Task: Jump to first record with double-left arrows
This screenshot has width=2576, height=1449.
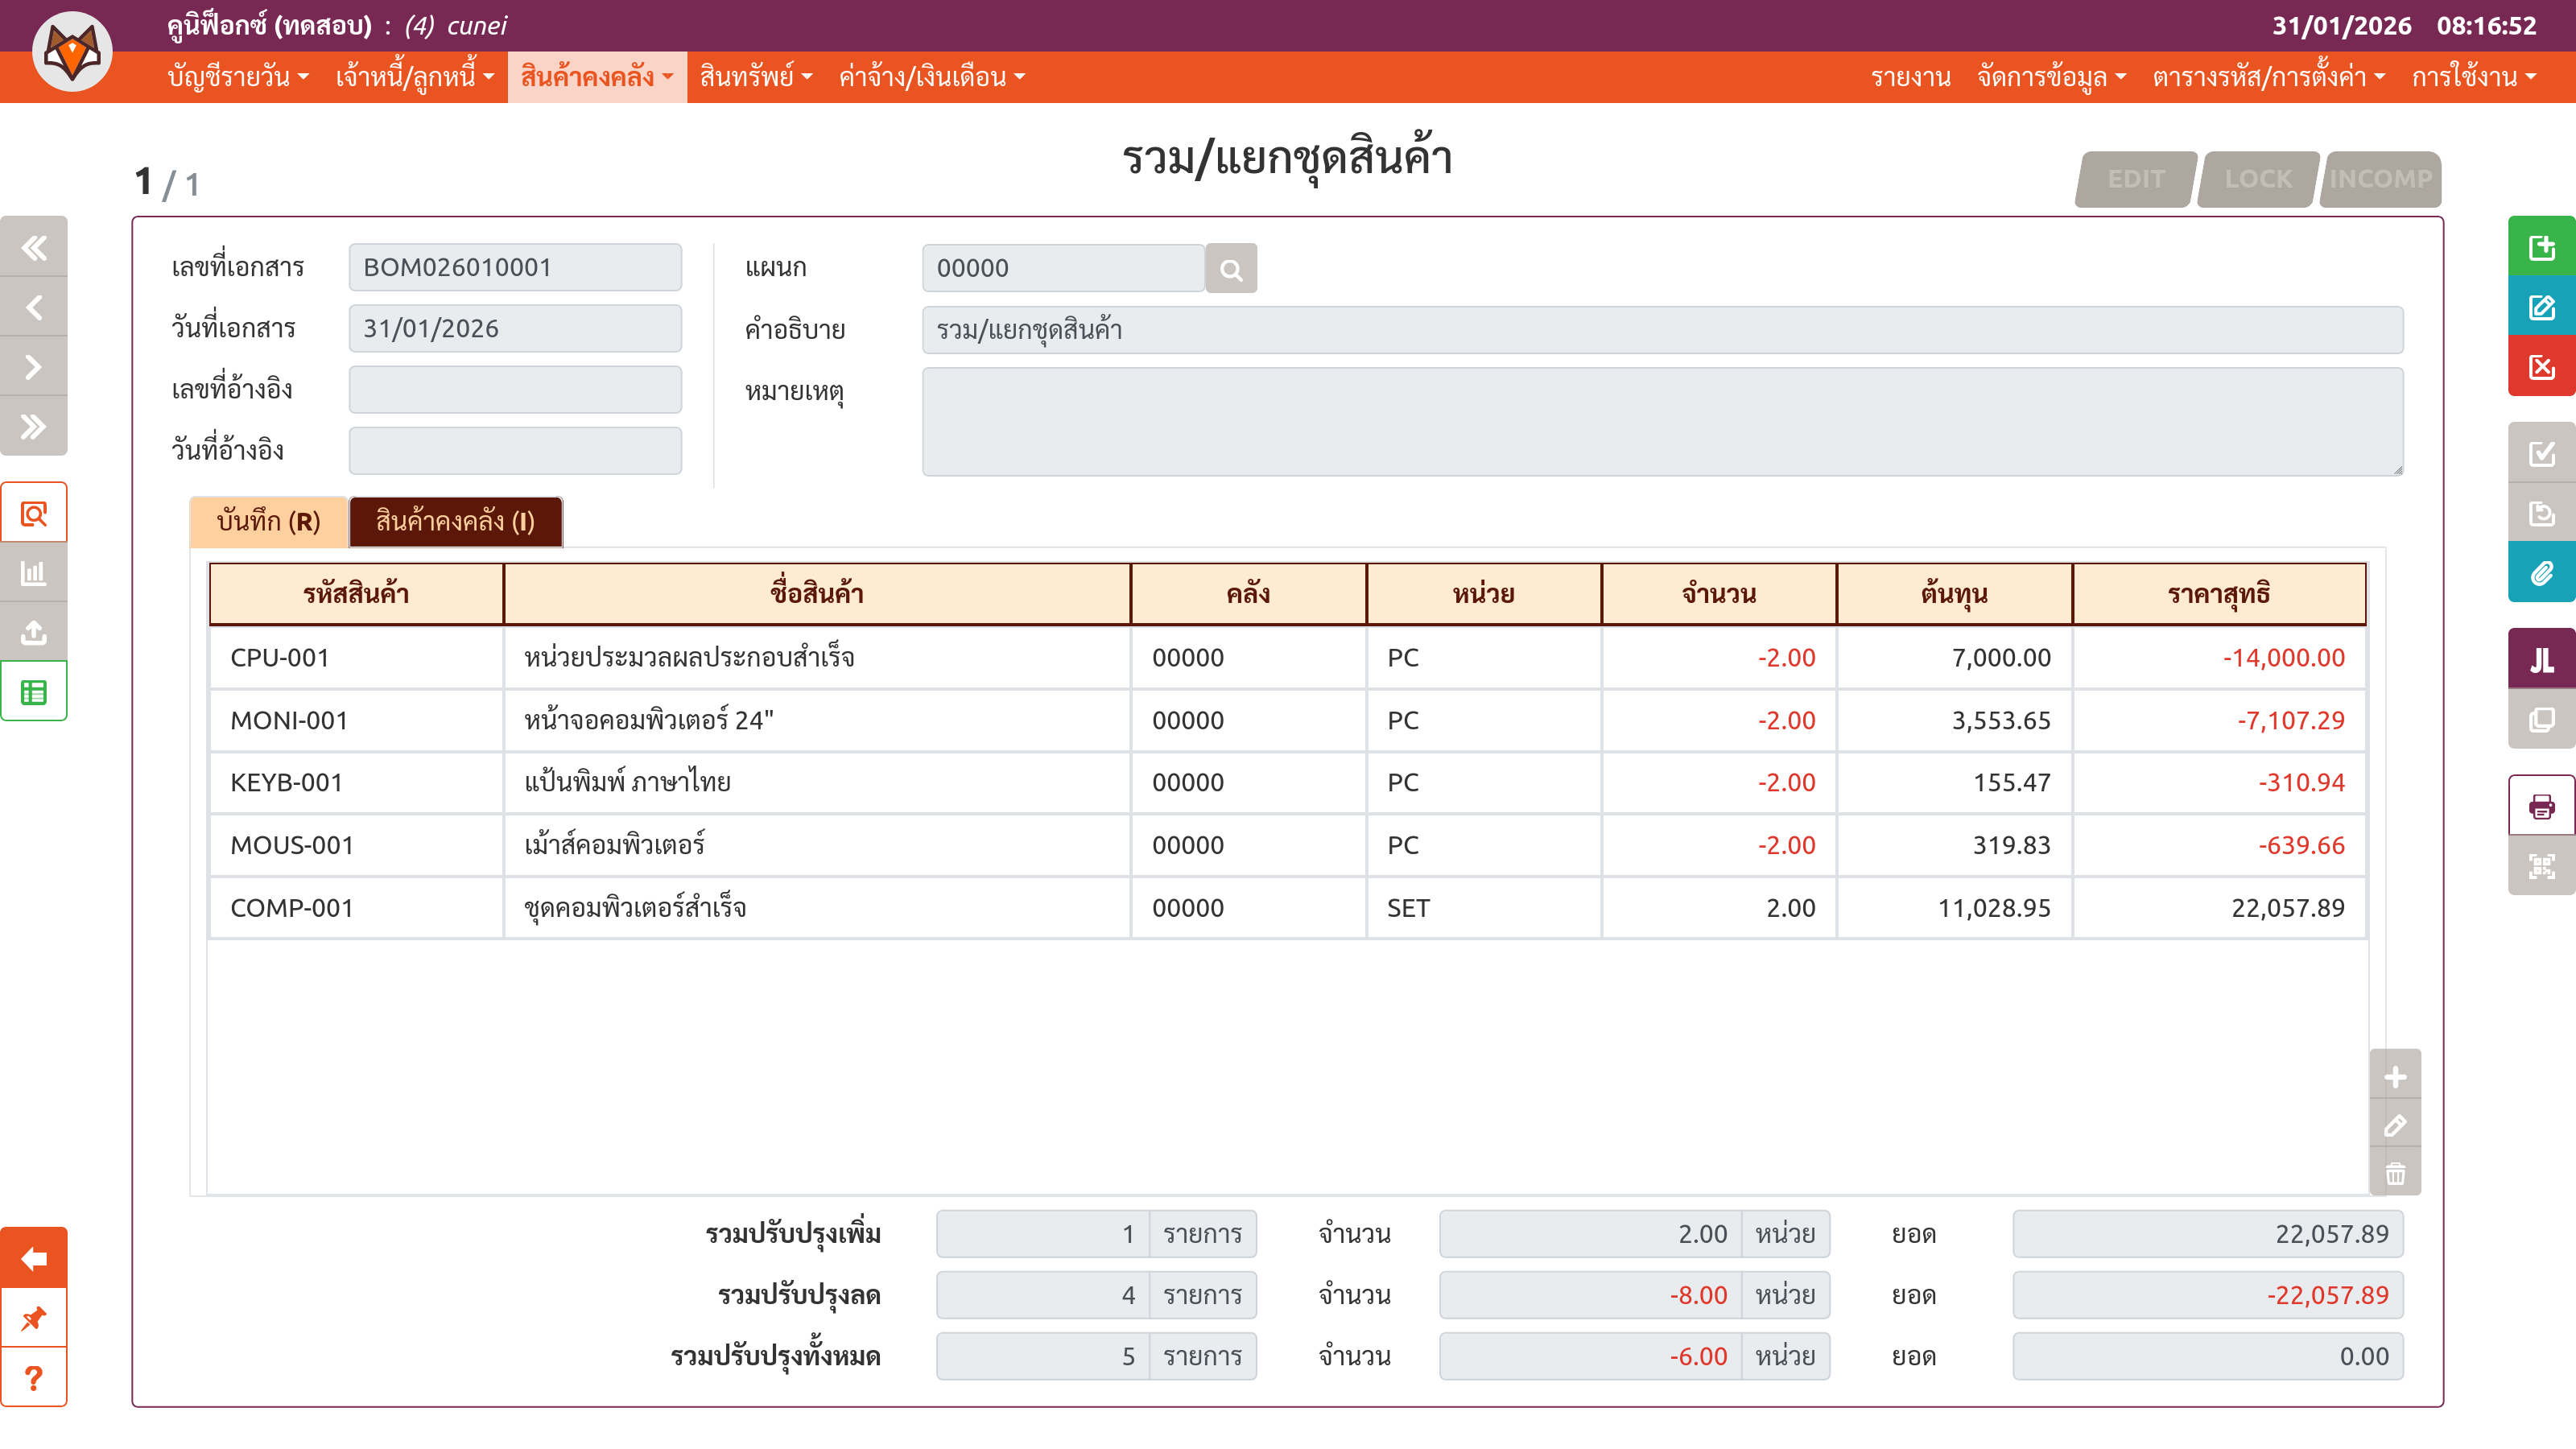Action: (34, 247)
